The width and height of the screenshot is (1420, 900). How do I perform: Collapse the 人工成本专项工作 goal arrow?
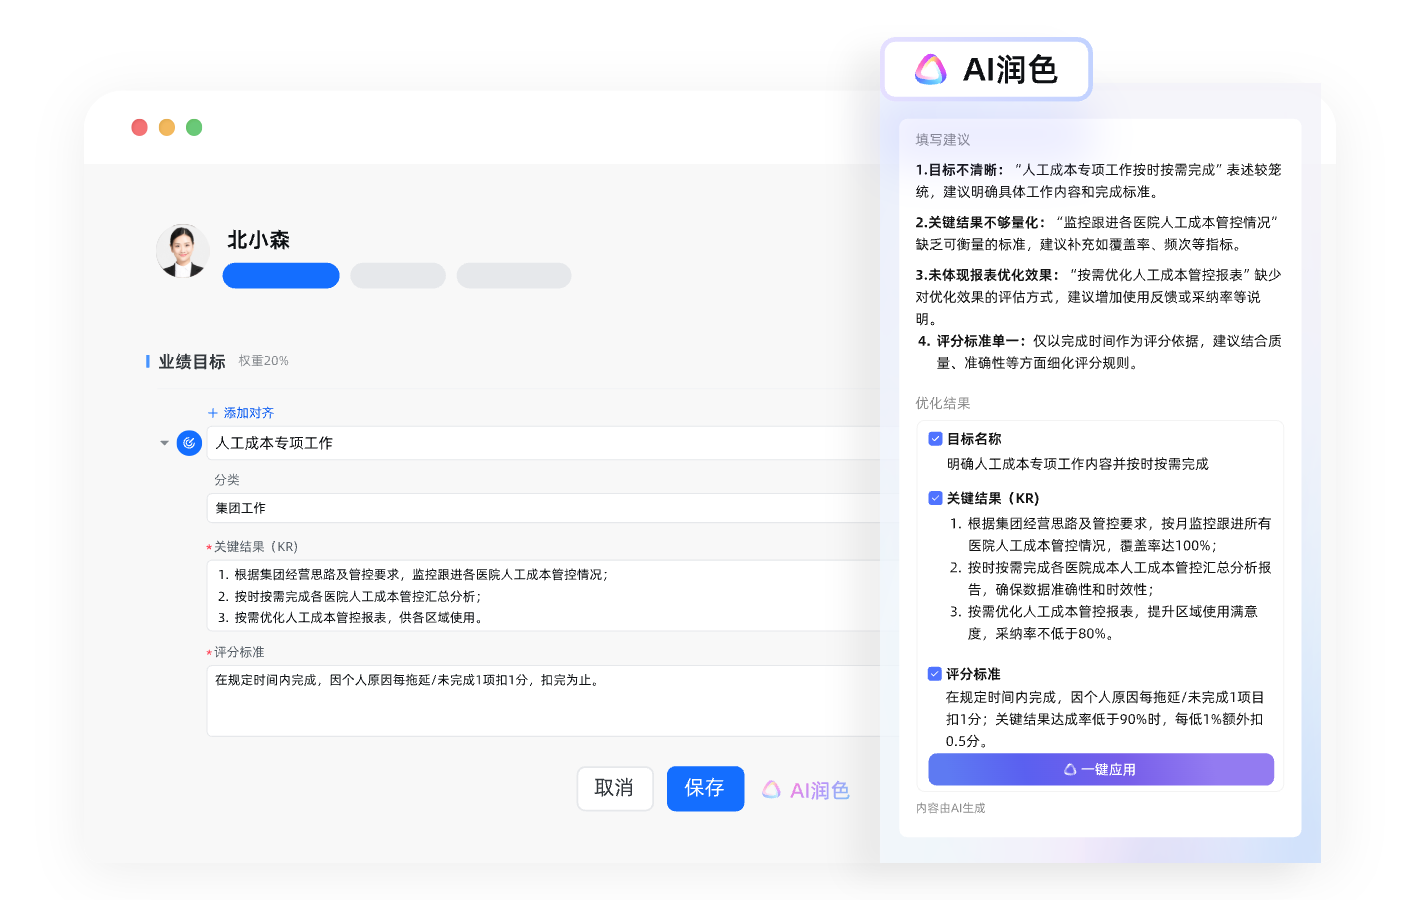click(x=164, y=443)
